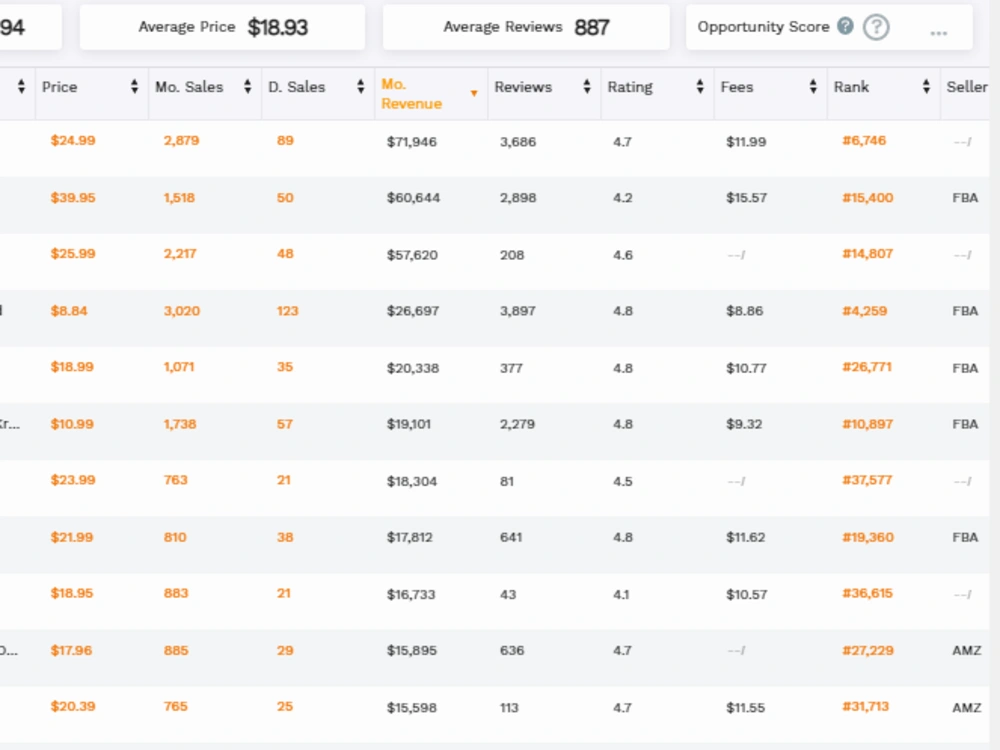Viewport: 1000px width, 750px height.
Task: Open the $24.99 price link
Action: point(73,140)
